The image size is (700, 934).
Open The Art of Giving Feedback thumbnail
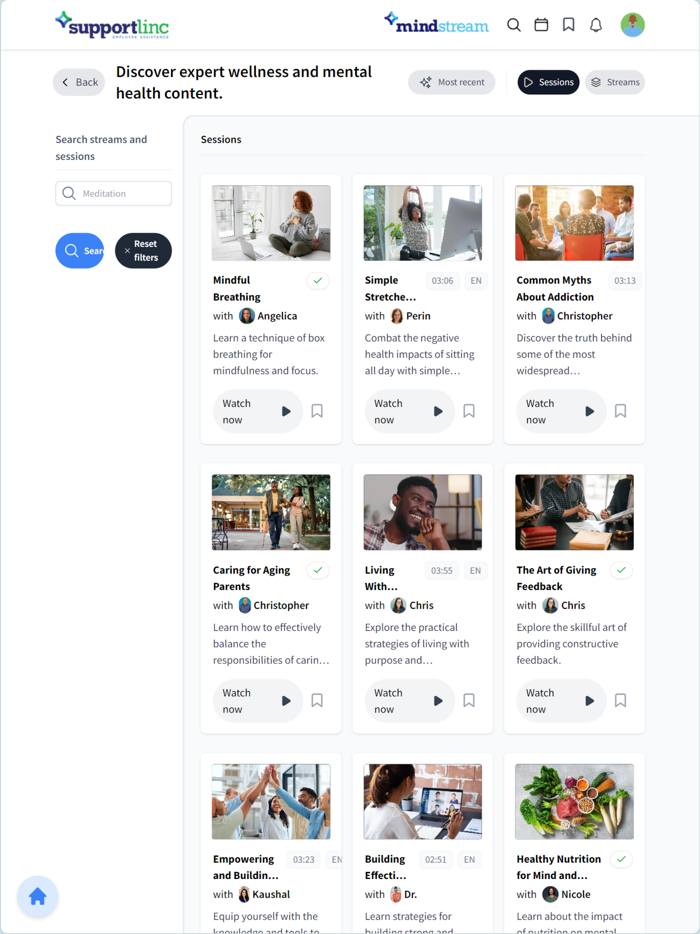574,512
